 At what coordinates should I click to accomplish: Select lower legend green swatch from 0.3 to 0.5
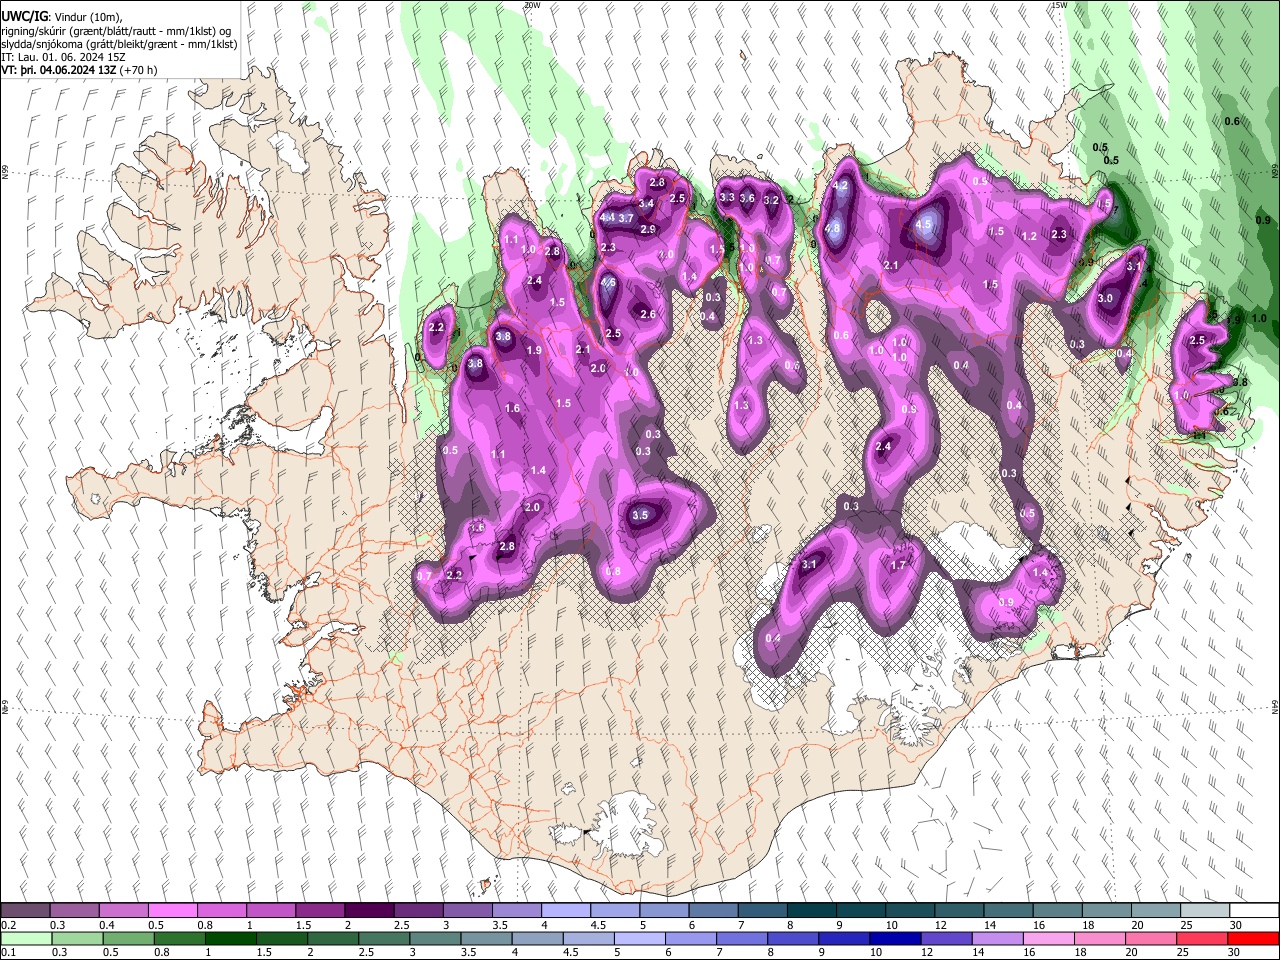click(x=75, y=939)
